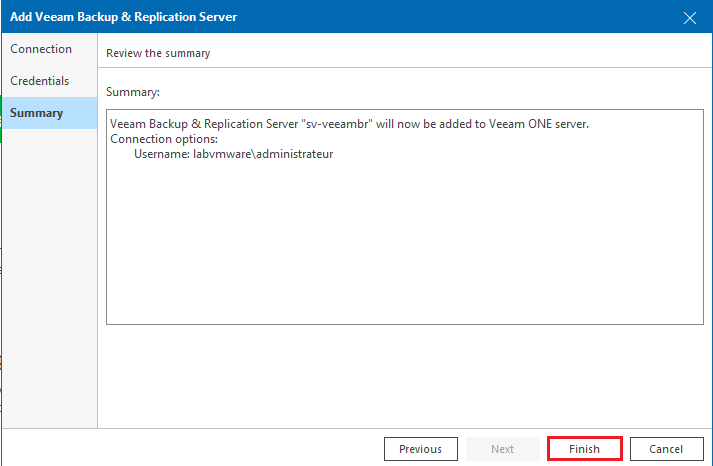Click the blank sidebar below the Summary step
The height and width of the screenshot is (466, 713).
click(49, 277)
